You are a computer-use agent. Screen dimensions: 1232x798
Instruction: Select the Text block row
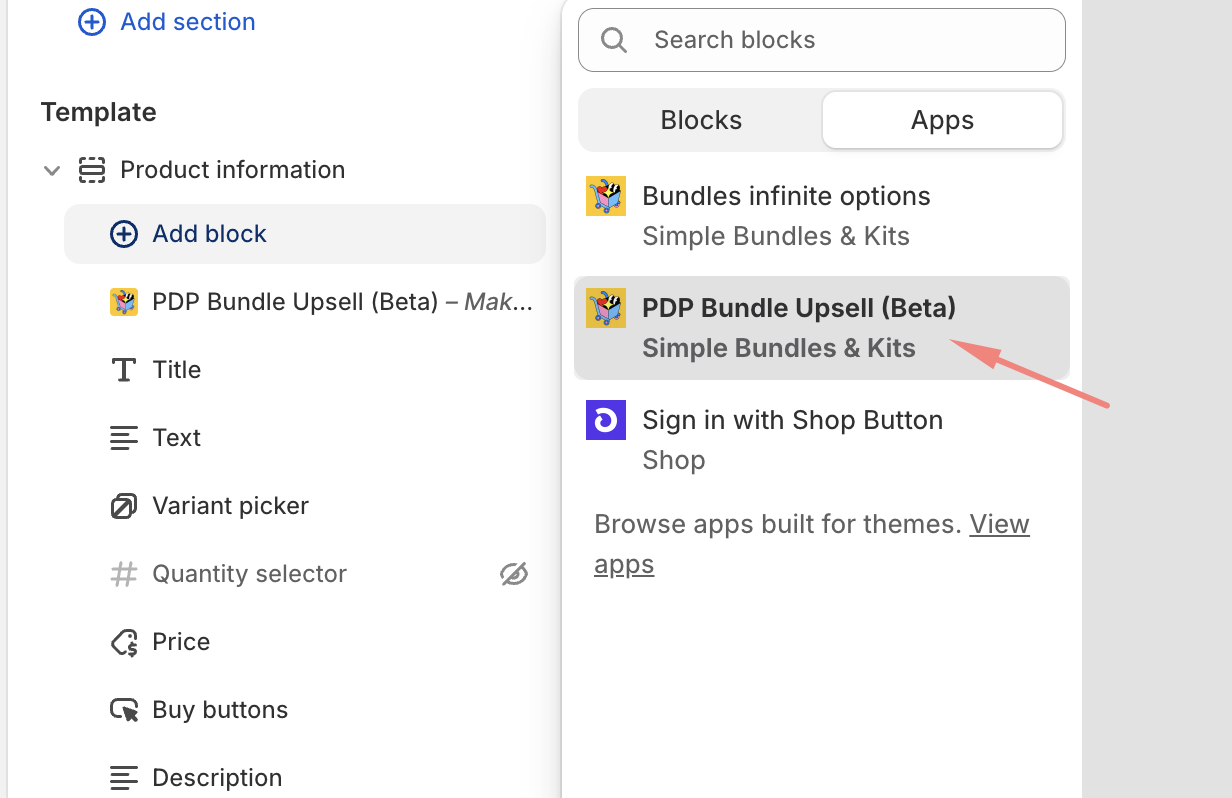coord(305,438)
